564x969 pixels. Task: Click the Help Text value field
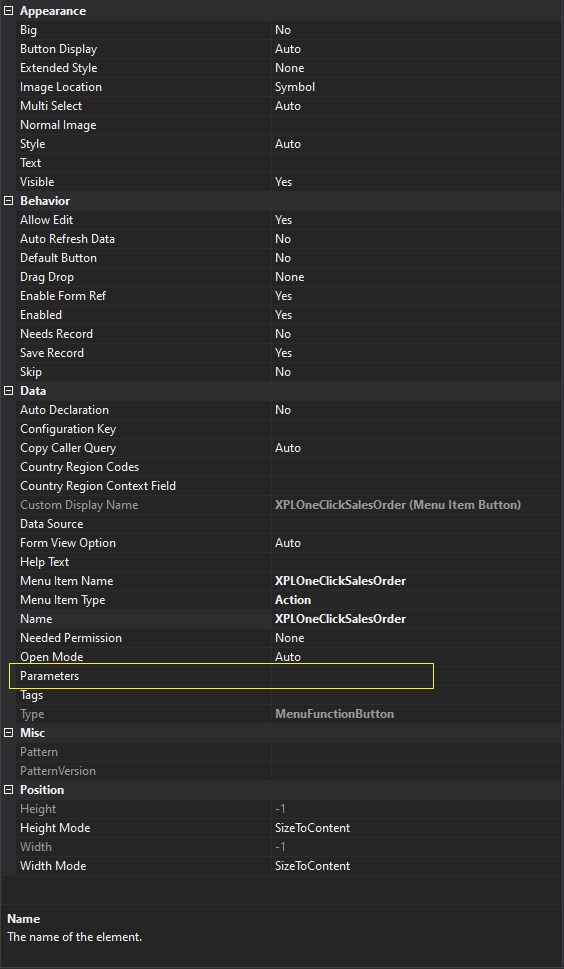(x=416, y=562)
